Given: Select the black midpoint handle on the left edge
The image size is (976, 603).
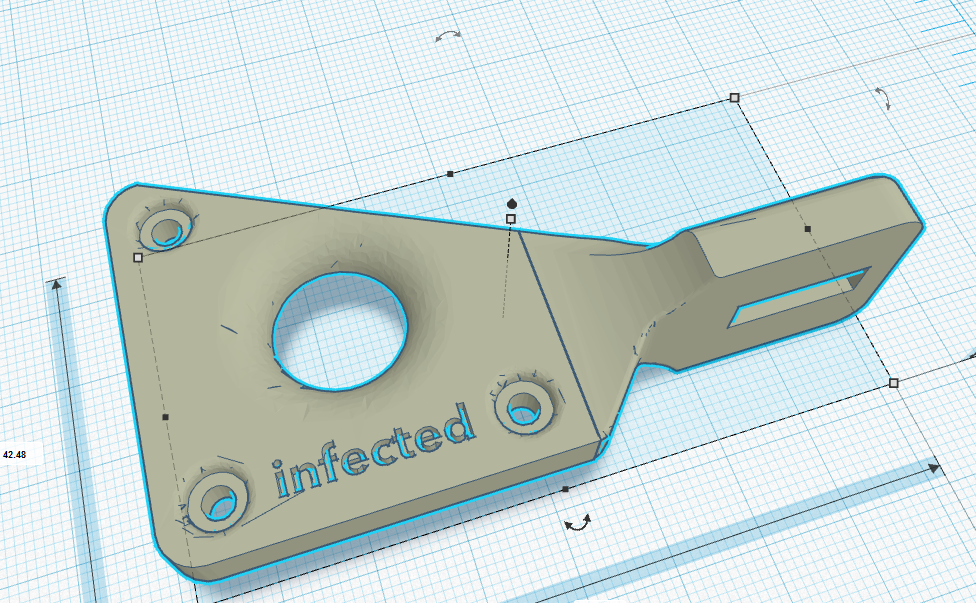Looking at the screenshot, I should coord(165,417).
